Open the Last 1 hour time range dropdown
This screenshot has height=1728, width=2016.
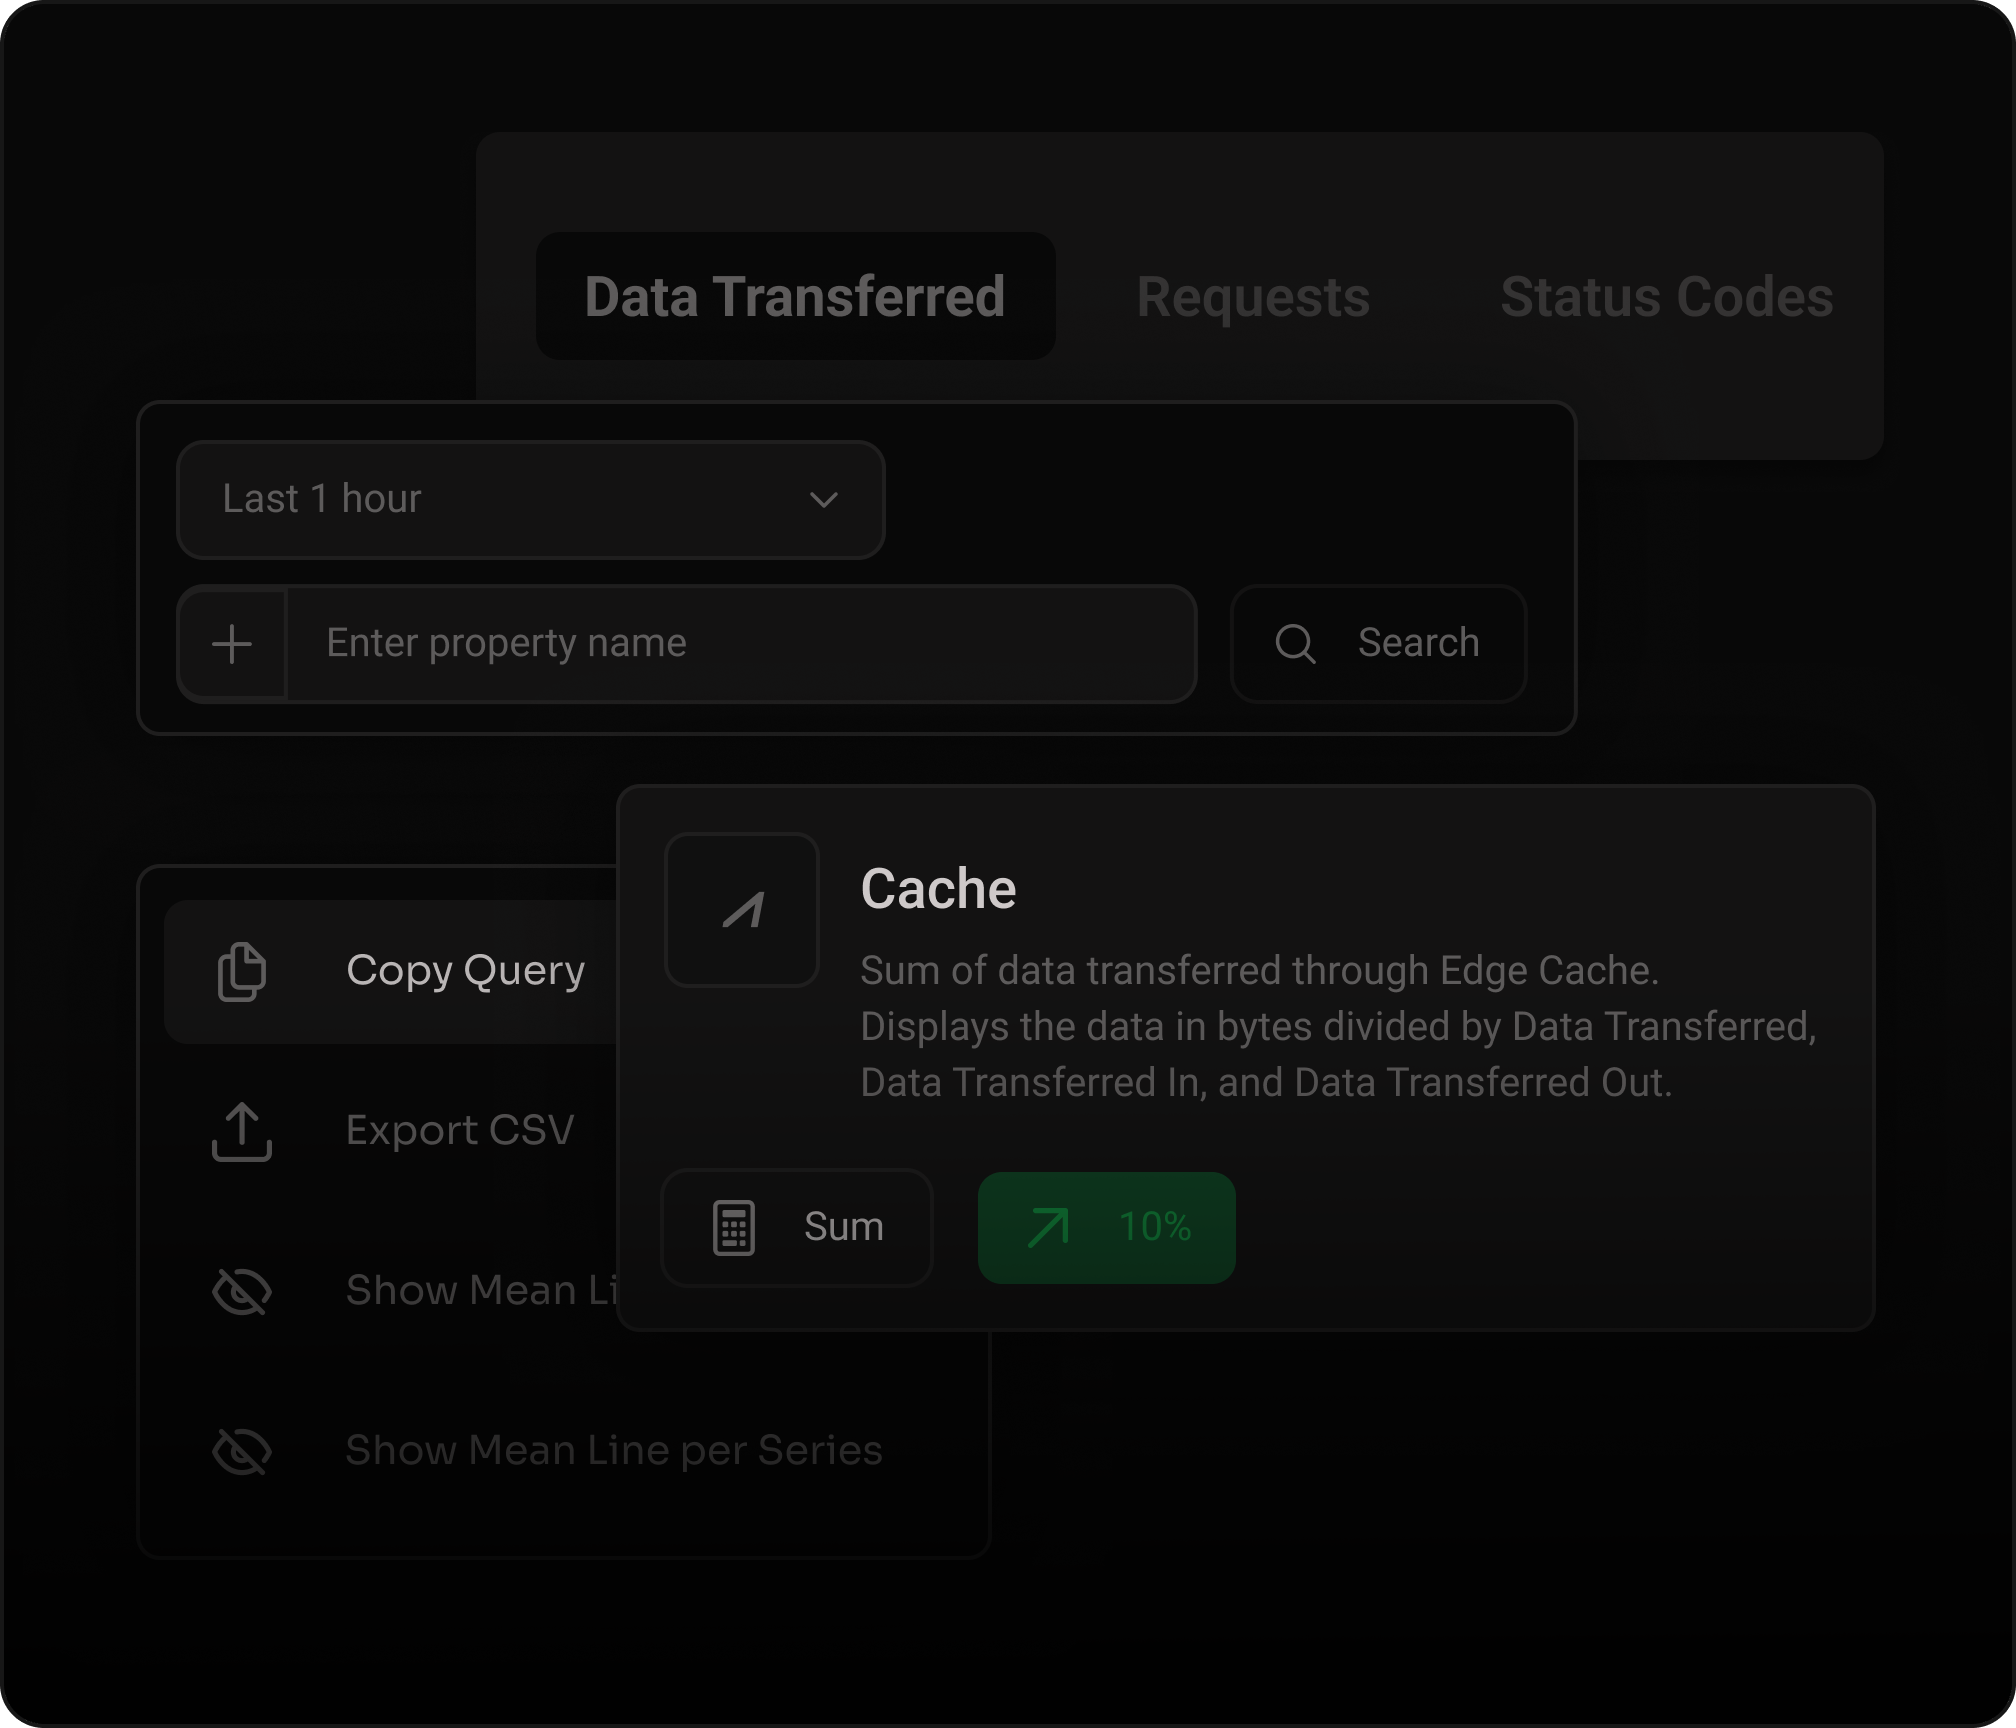[x=530, y=500]
